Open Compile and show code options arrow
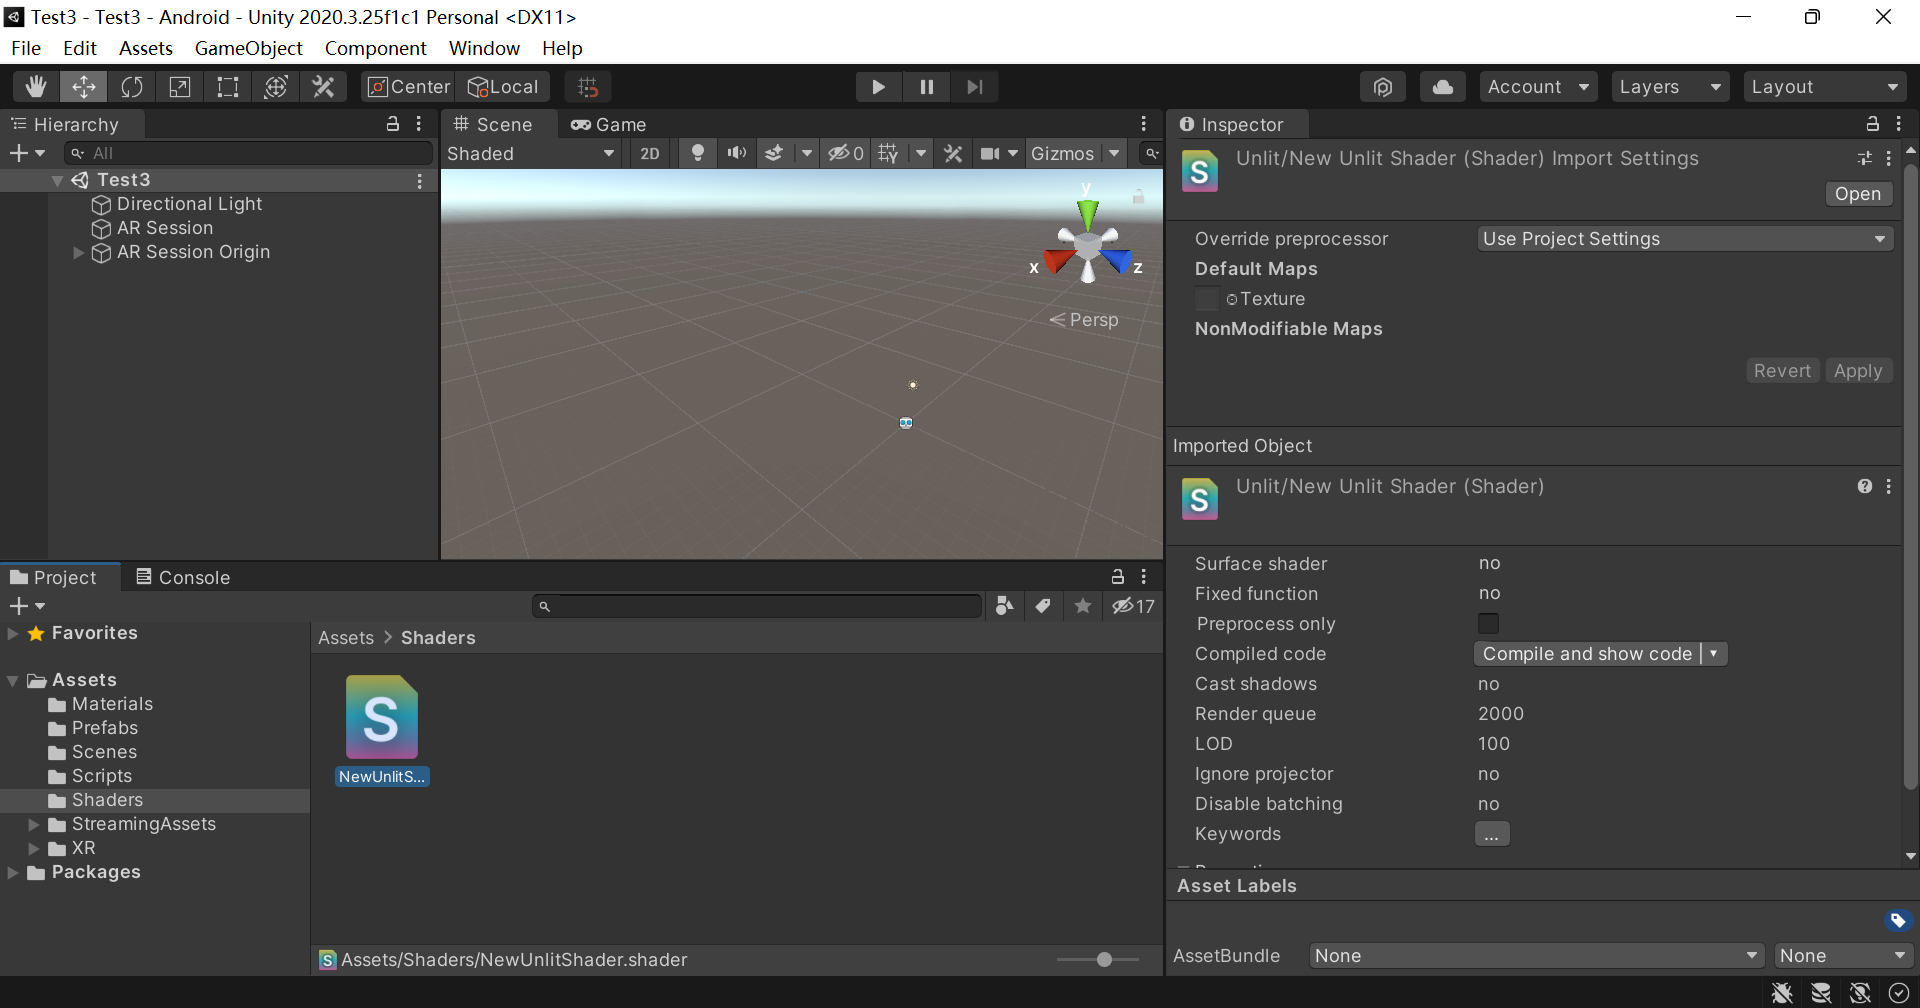 coord(1714,653)
